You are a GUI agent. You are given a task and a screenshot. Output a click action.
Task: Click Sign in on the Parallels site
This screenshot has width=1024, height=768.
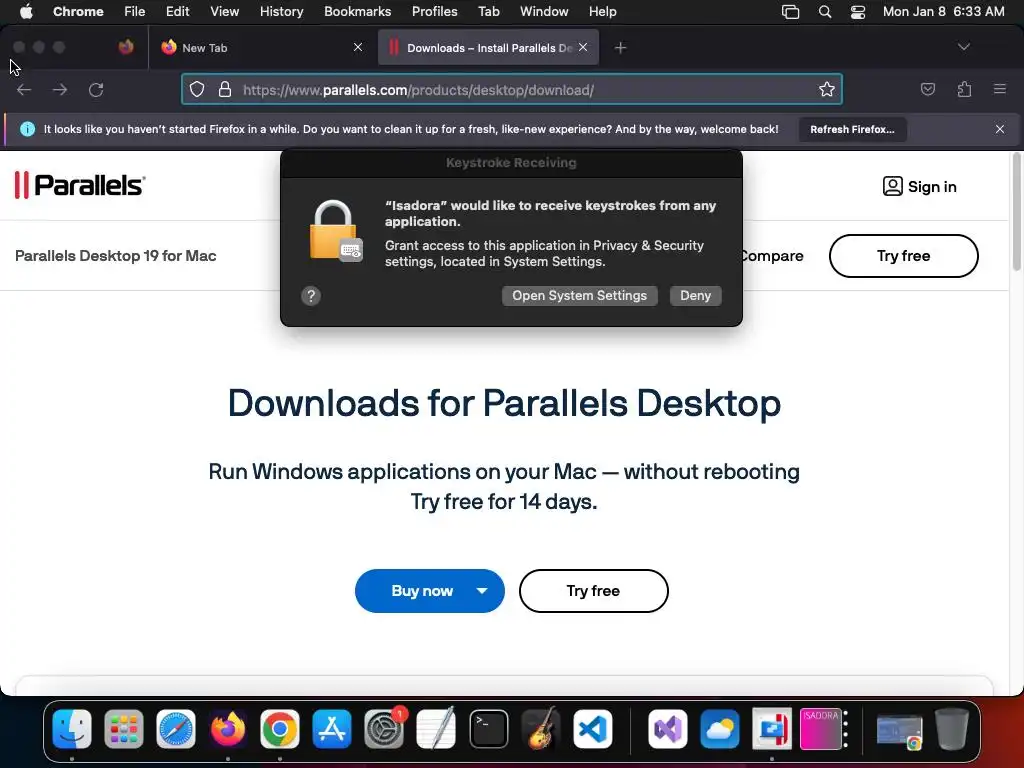(920, 187)
